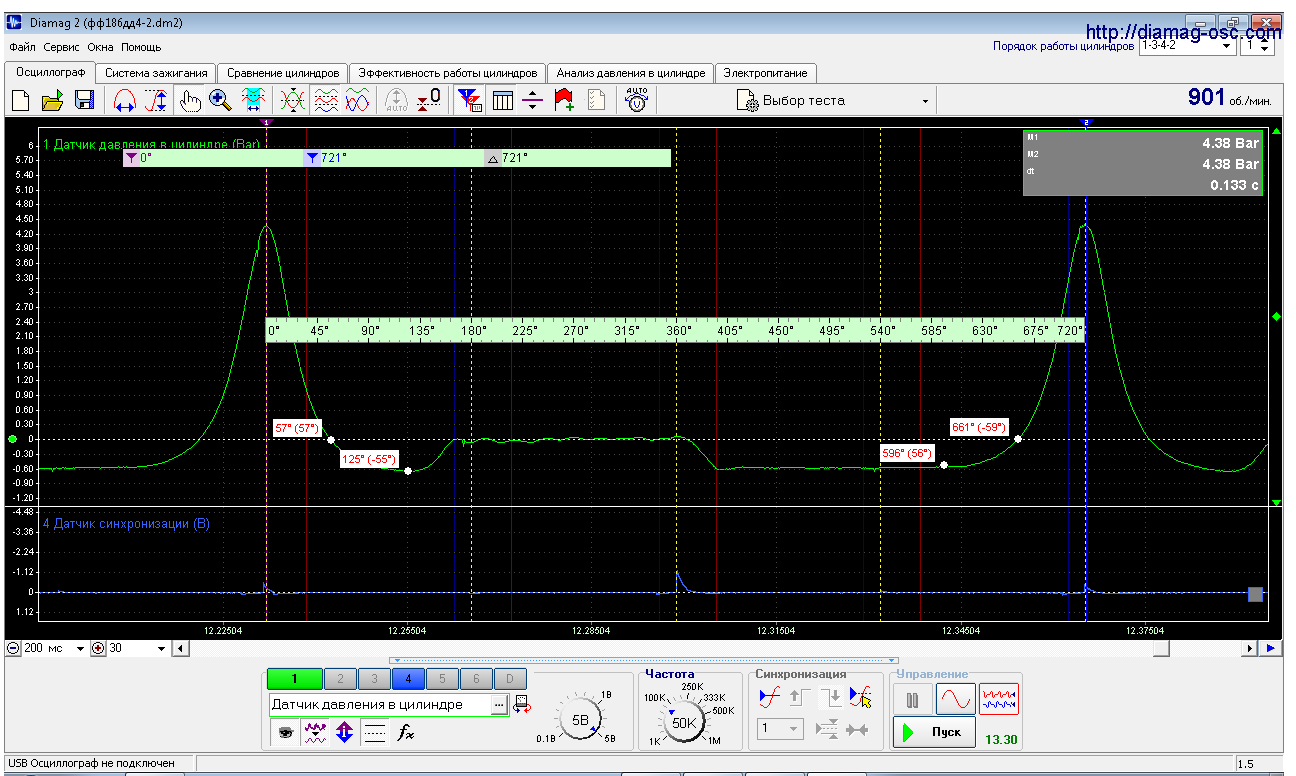Viewport: 1296px width, 776px height.
Task: Switch to Анализ давления в цилиндре tab
Action: point(630,73)
